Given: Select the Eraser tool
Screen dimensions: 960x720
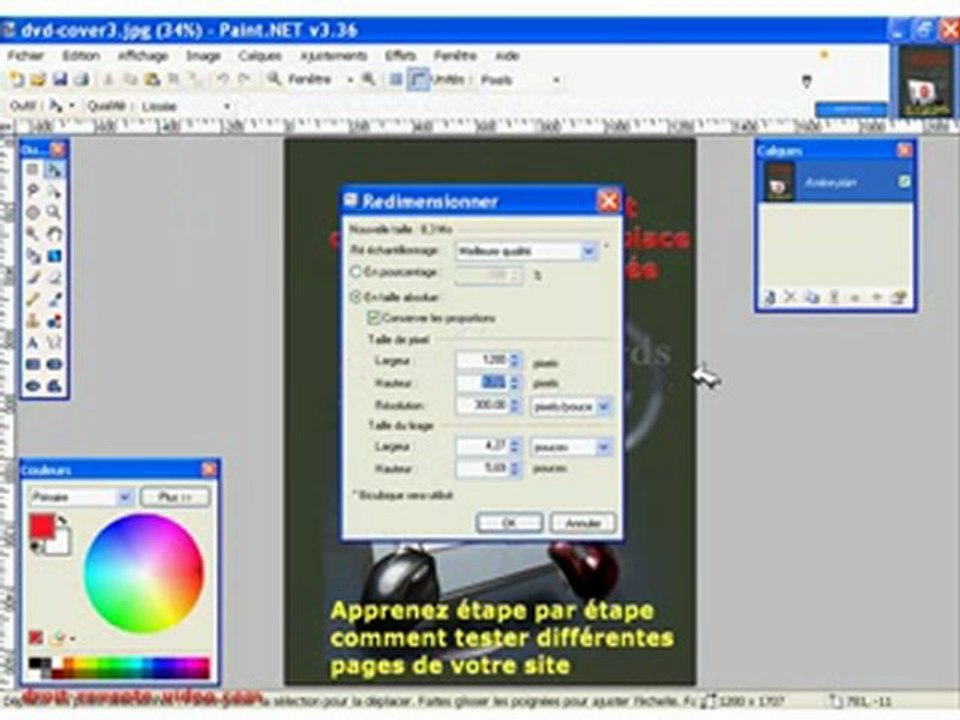Looking at the screenshot, I should [54, 278].
